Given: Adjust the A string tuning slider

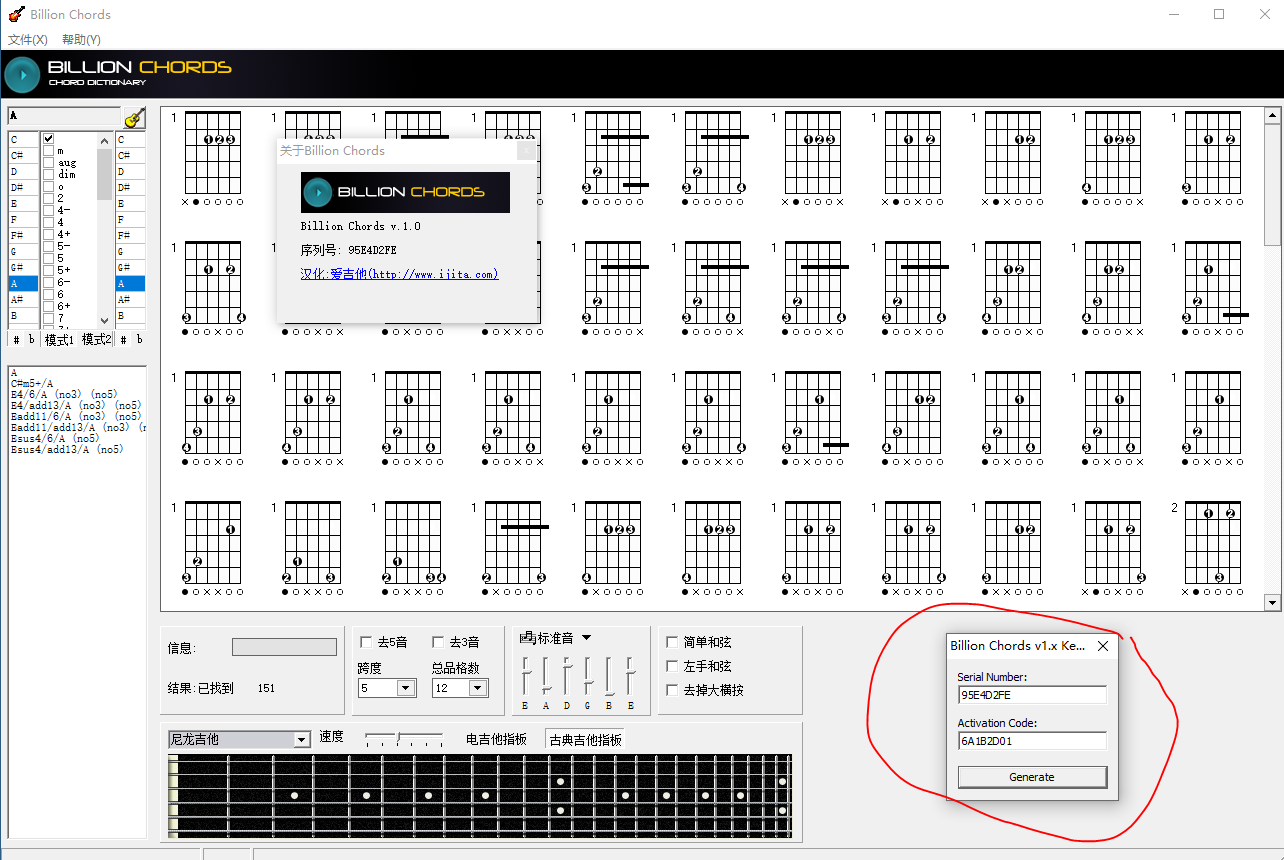Looking at the screenshot, I should 546,676.
